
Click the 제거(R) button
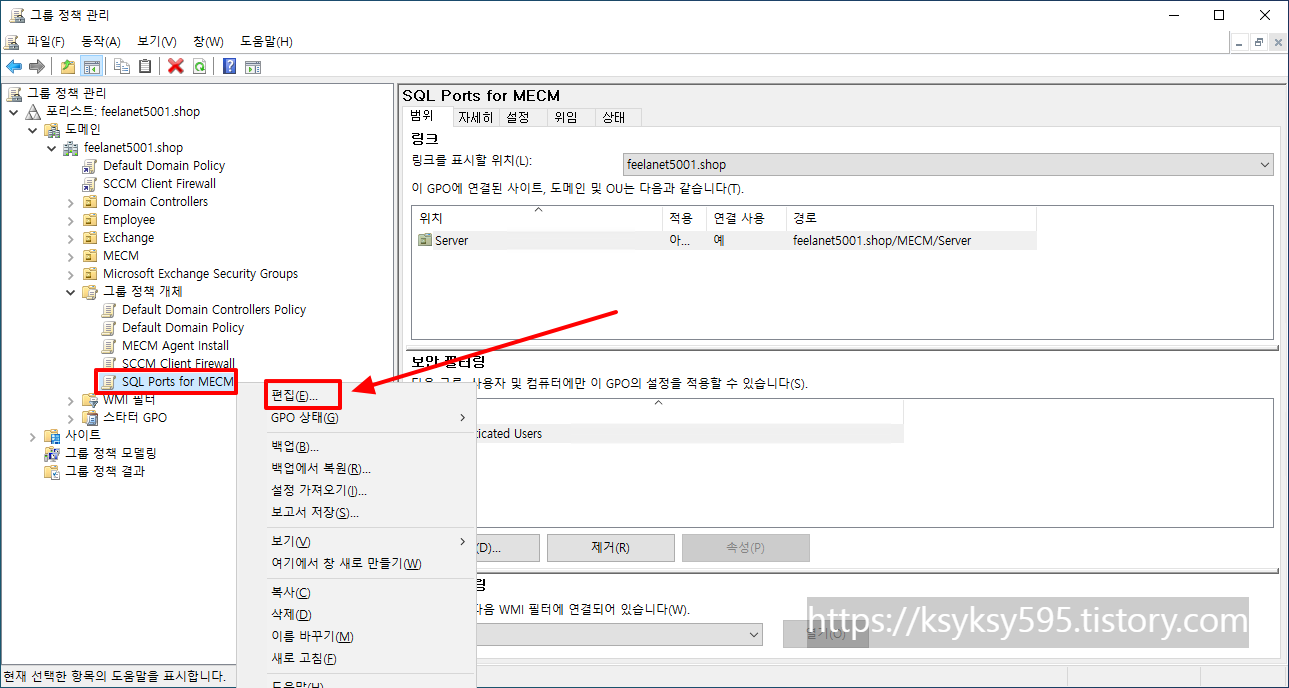(610, 548)
